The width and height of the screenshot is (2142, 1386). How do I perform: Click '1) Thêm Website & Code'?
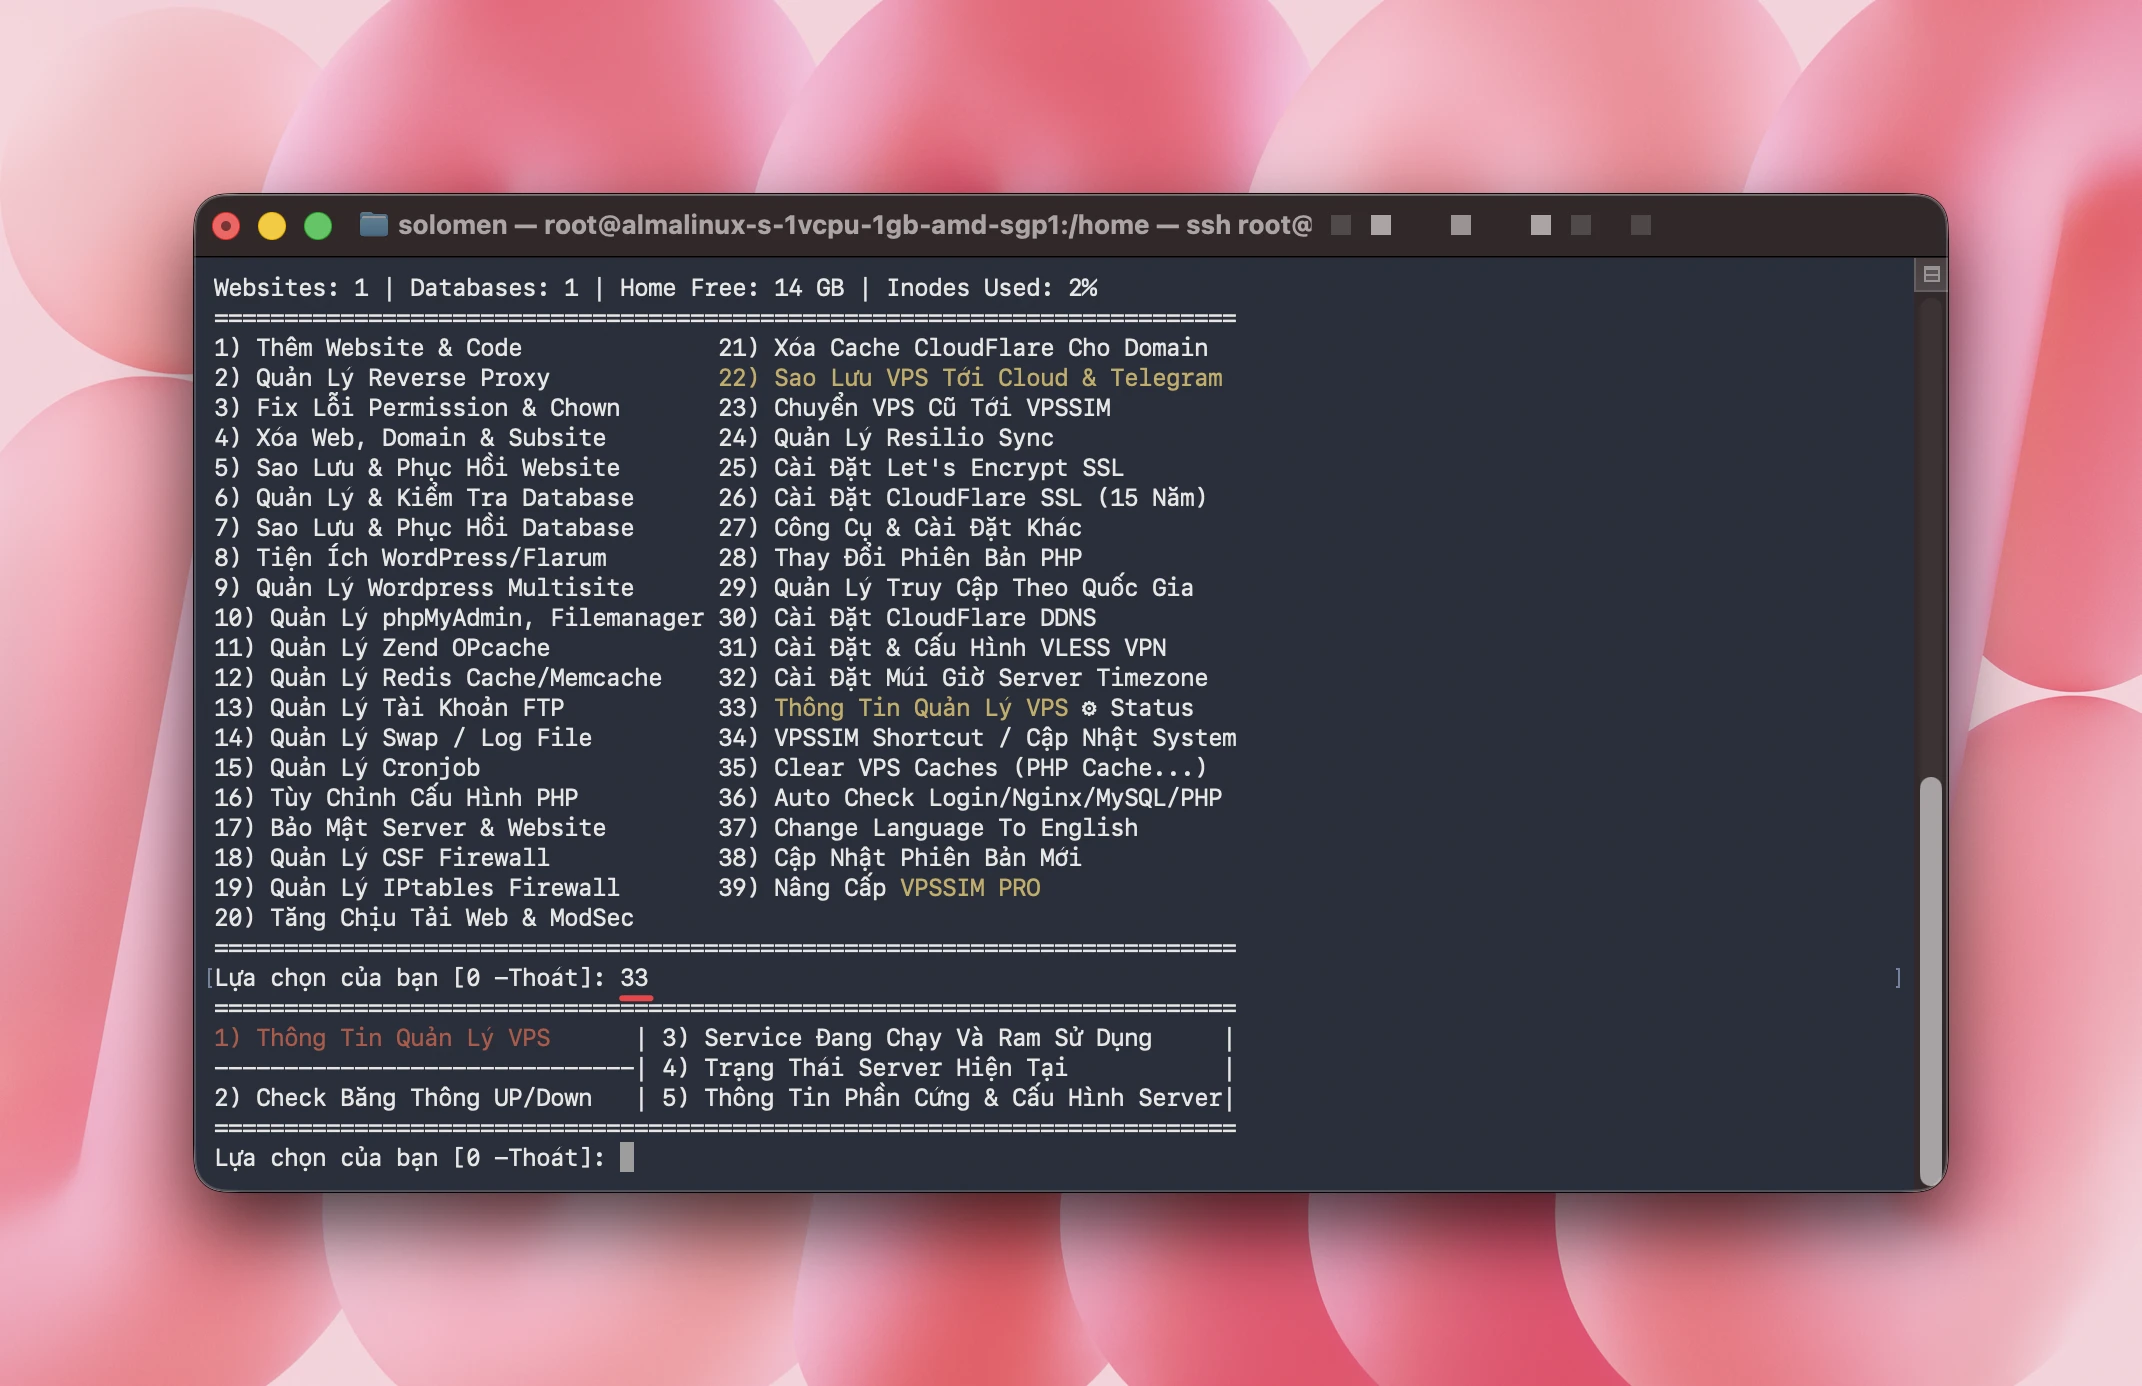[x=368, y=348]
